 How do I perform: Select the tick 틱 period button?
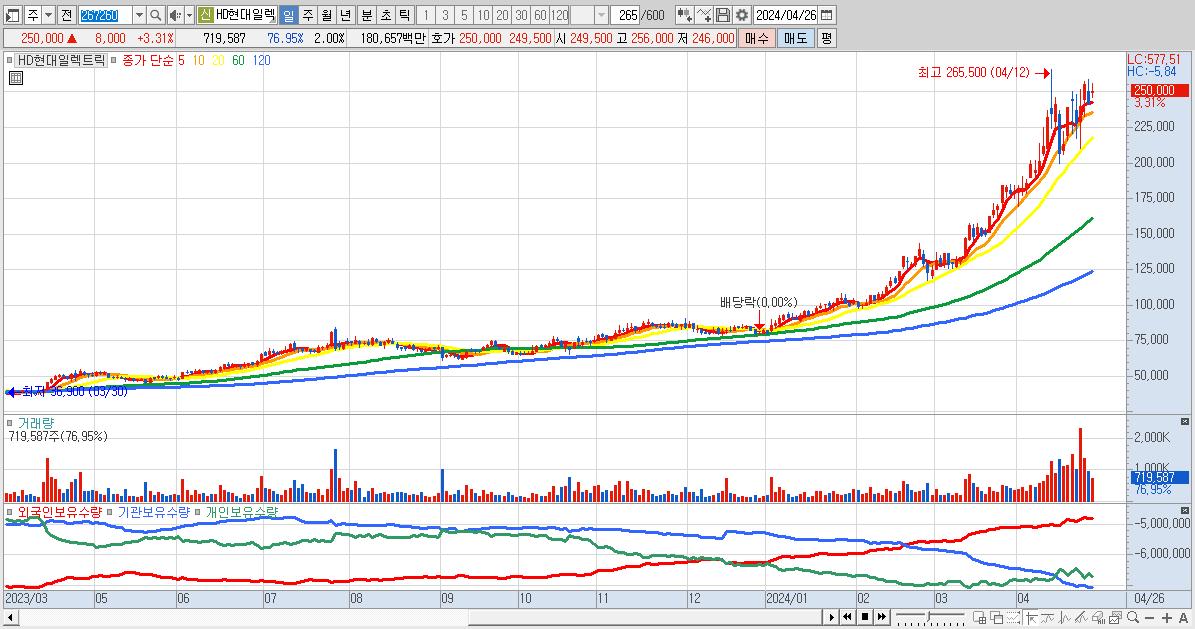pyautogui.click(x=405, y=15)
